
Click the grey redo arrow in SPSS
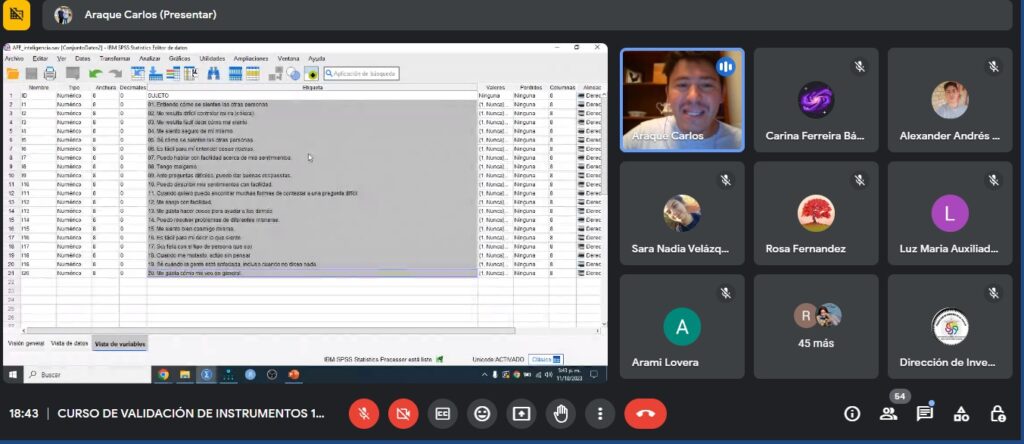tap(116, 74)
